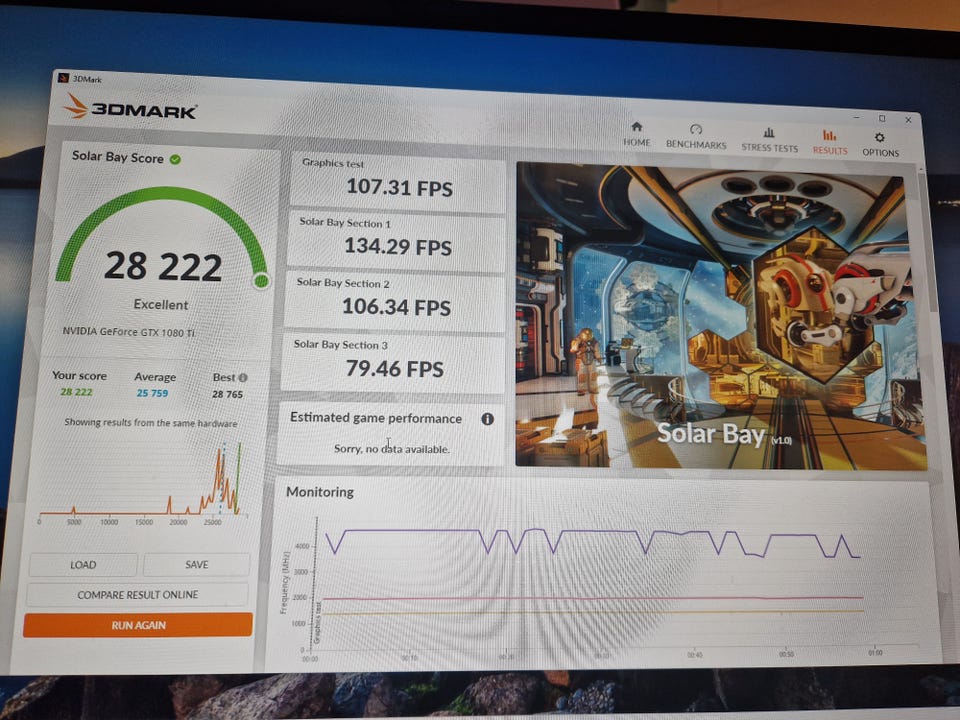Click the score distribution chart
This screenshot has height=720, width=960.
pyautogui.click(x=141, y=482)
